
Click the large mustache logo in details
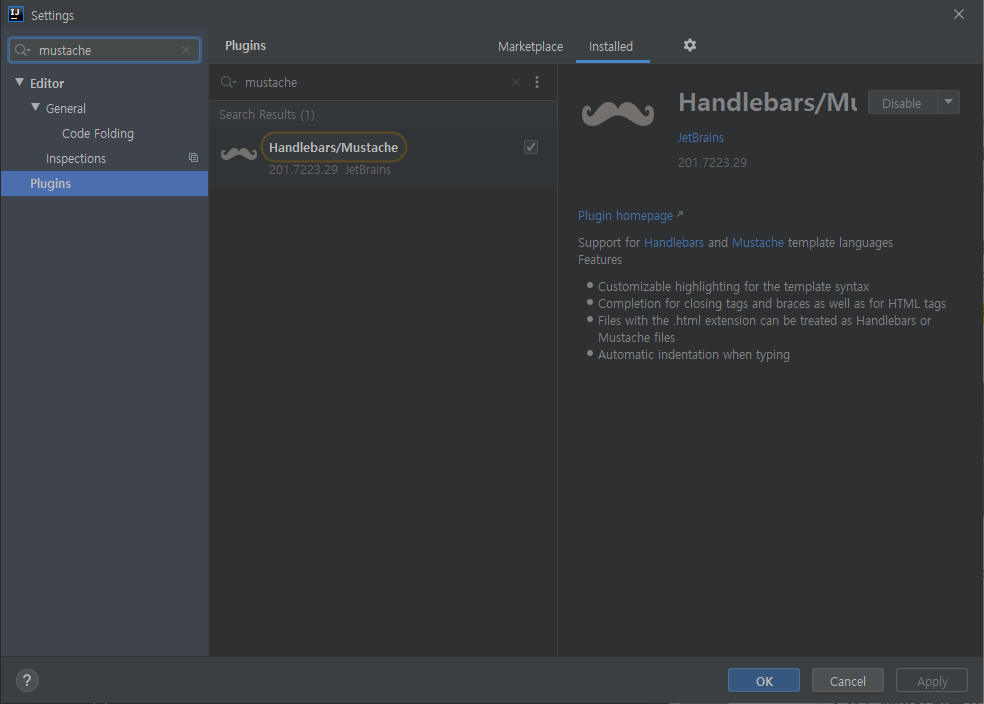[x=618, y=114]
